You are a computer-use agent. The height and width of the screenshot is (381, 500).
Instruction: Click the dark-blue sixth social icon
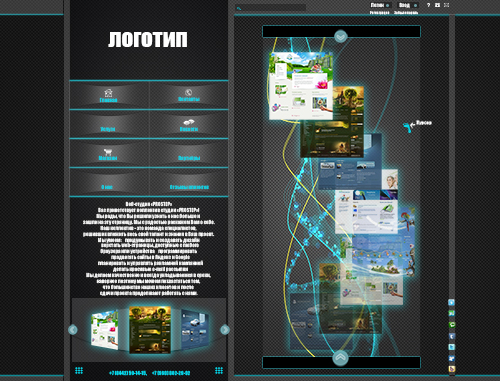click(452, 358)
